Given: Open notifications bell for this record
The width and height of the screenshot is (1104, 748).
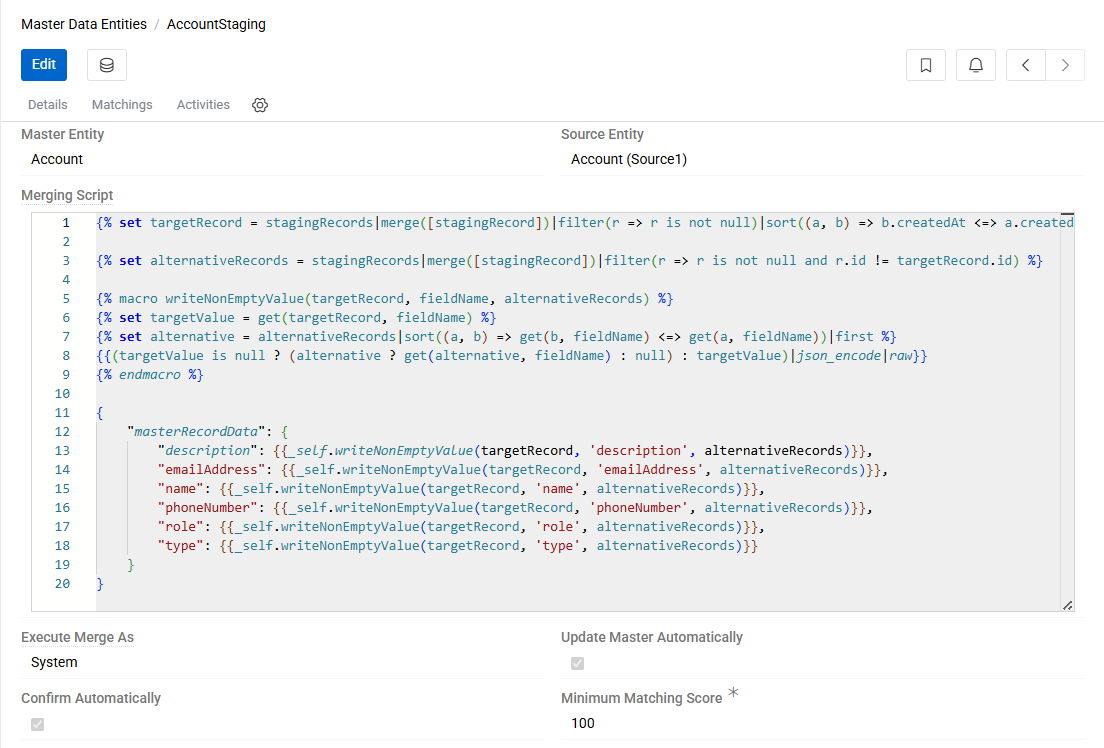Looking at the screenshot, I should (976, 65).
